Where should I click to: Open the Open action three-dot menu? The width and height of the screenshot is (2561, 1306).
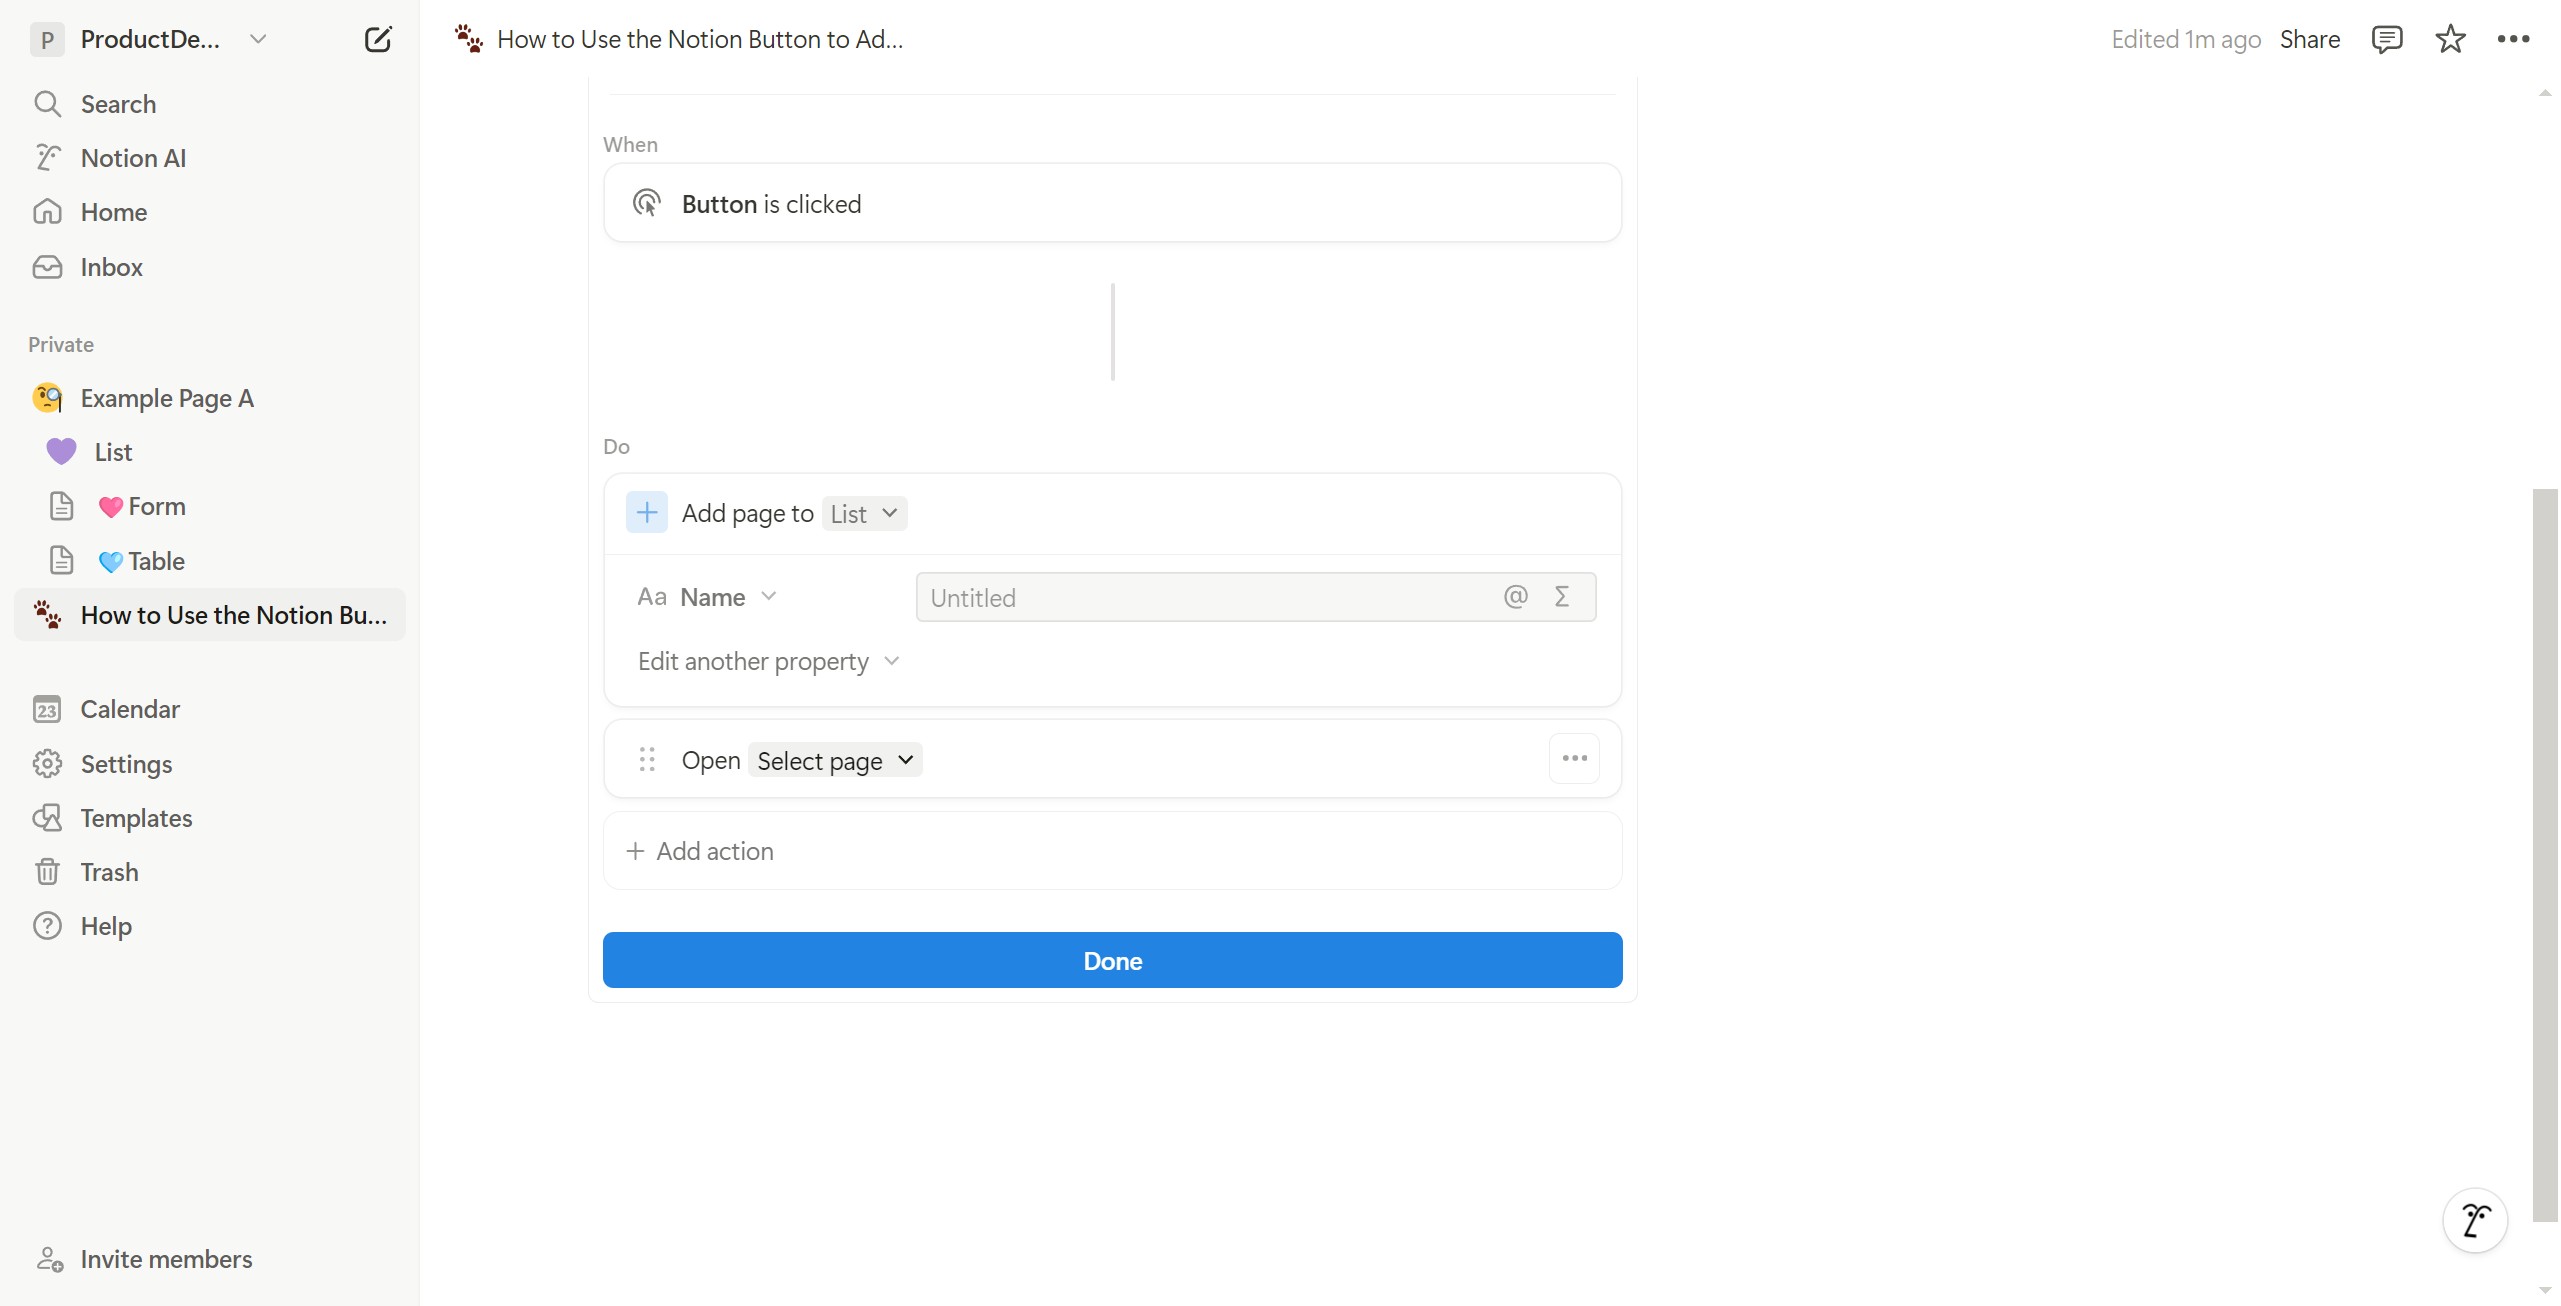pyautogui.click(x=1574, y=758)
